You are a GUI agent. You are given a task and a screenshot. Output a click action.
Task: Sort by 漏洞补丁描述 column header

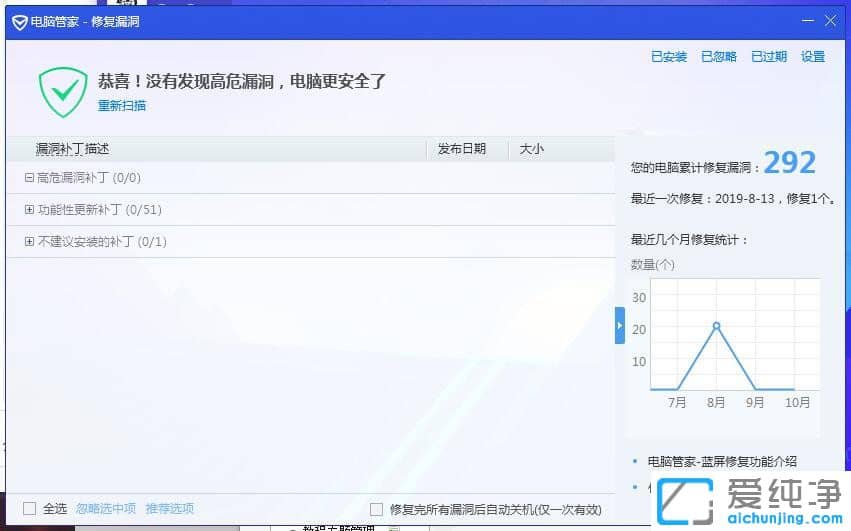point(73,149)
